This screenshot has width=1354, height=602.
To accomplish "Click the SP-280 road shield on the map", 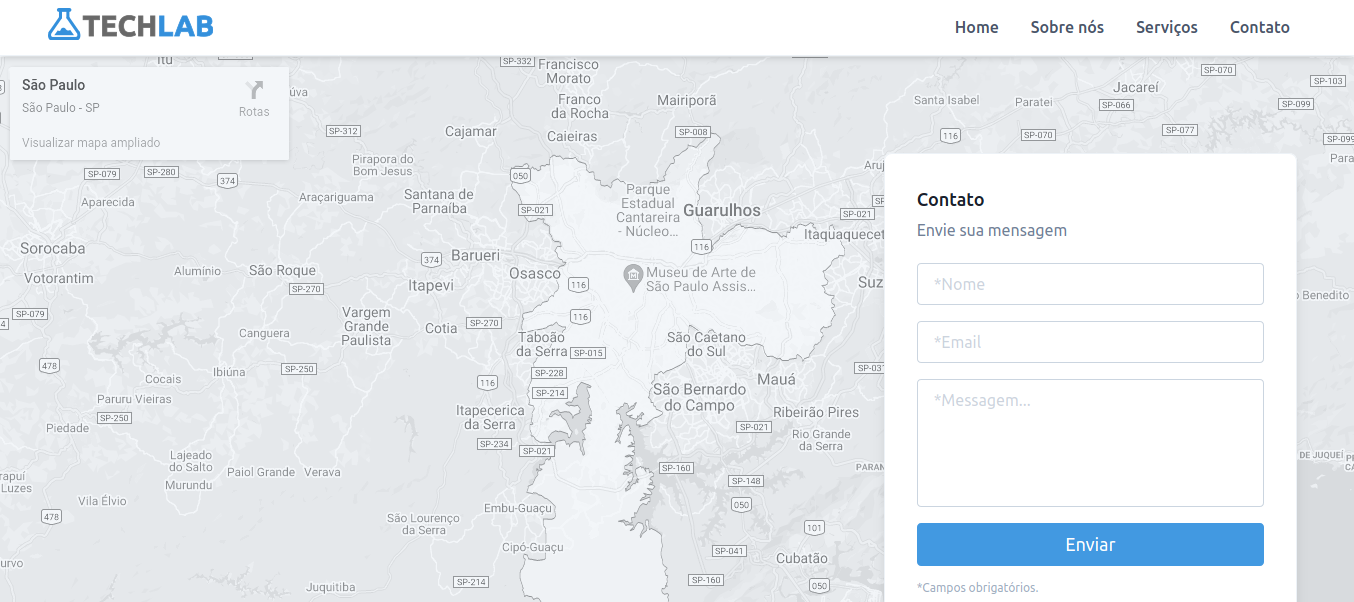I will point(160,171).
